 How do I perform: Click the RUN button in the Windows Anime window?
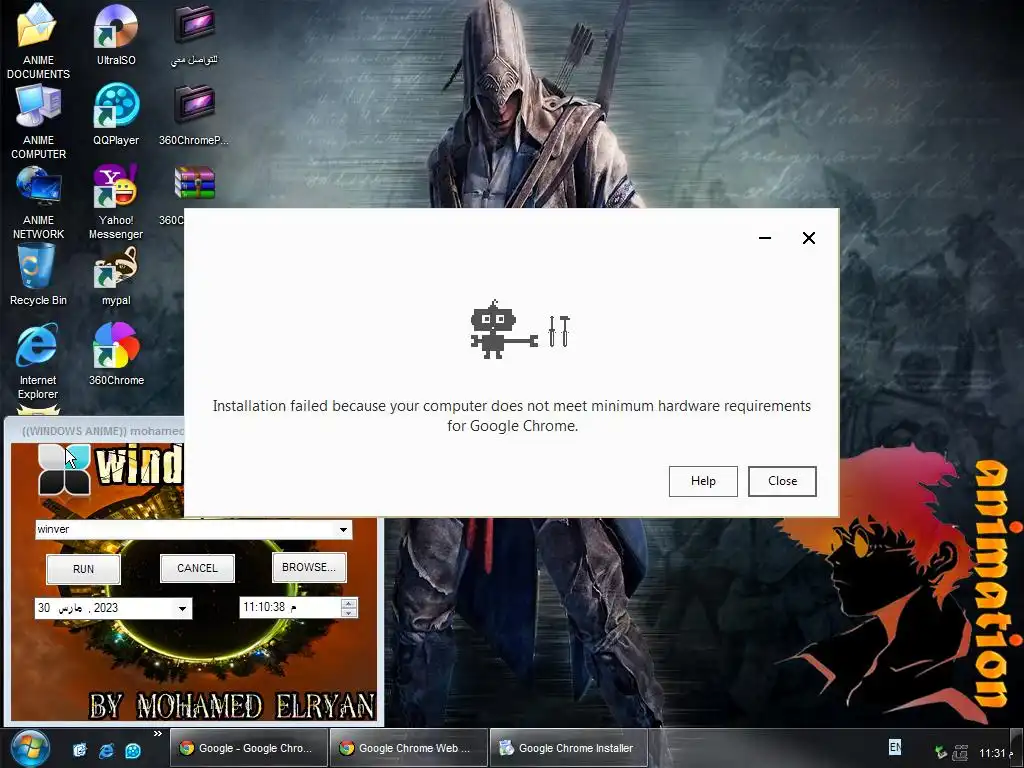[84, 569]
